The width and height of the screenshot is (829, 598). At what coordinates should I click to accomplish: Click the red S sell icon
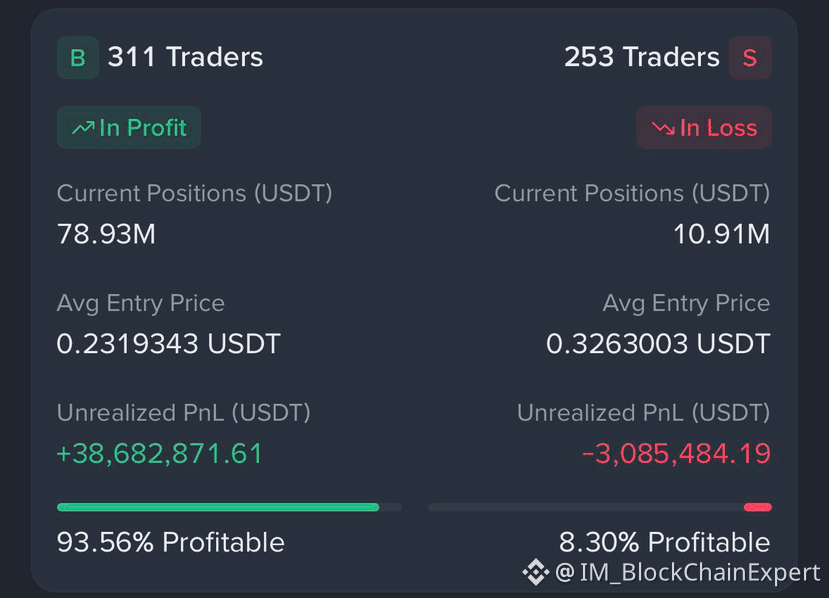click(750, 58)
